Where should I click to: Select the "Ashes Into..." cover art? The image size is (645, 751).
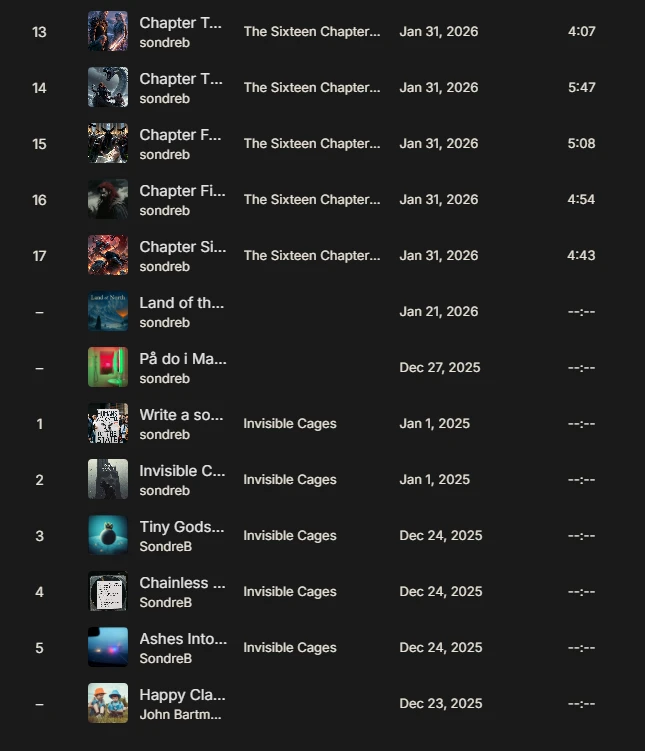(x=107, y=647)
